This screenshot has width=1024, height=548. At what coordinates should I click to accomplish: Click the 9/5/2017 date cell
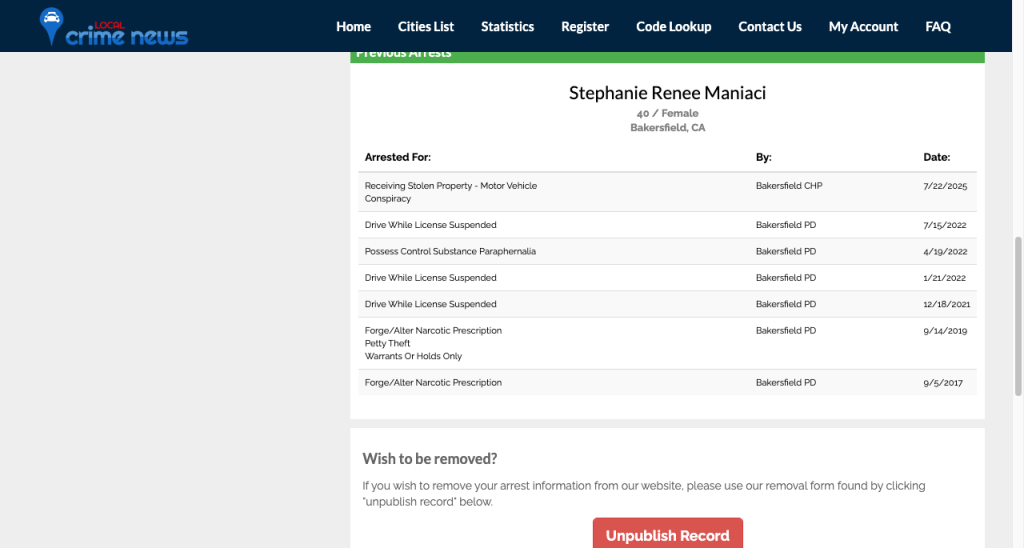(x=944, y=383)
